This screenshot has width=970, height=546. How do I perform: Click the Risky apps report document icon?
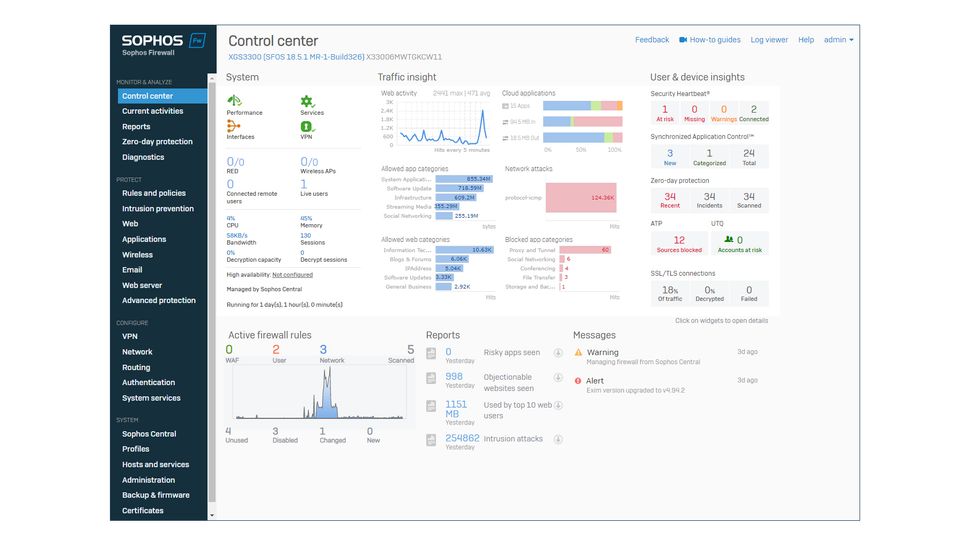pyautogui.click(x=431, y=354)
